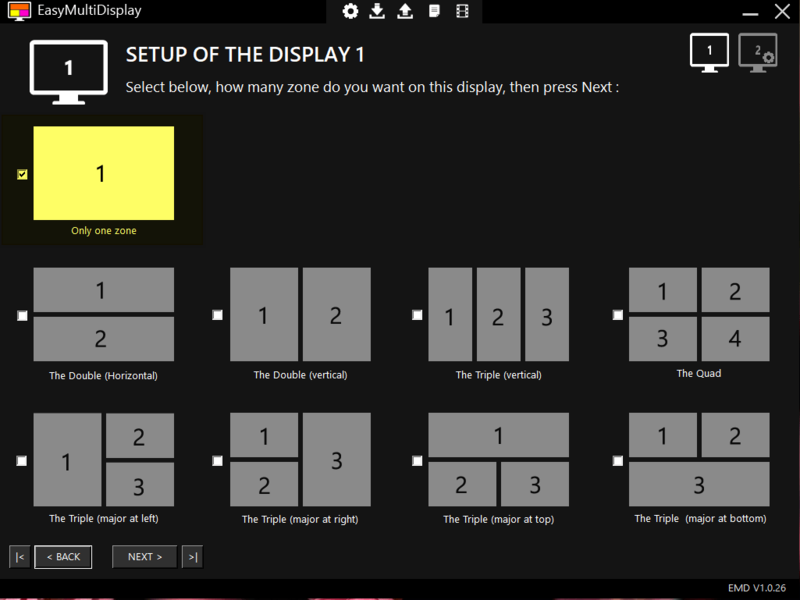This screenshot has width=800, height=600.
Task: Select The Triple (major at top) preview
Action: (498, 460)
